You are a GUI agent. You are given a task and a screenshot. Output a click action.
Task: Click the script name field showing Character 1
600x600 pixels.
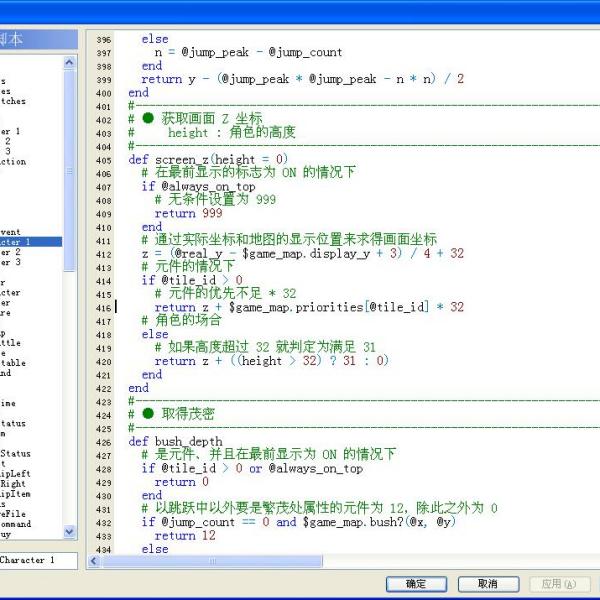pyautogui.click(x=38, y=560)
